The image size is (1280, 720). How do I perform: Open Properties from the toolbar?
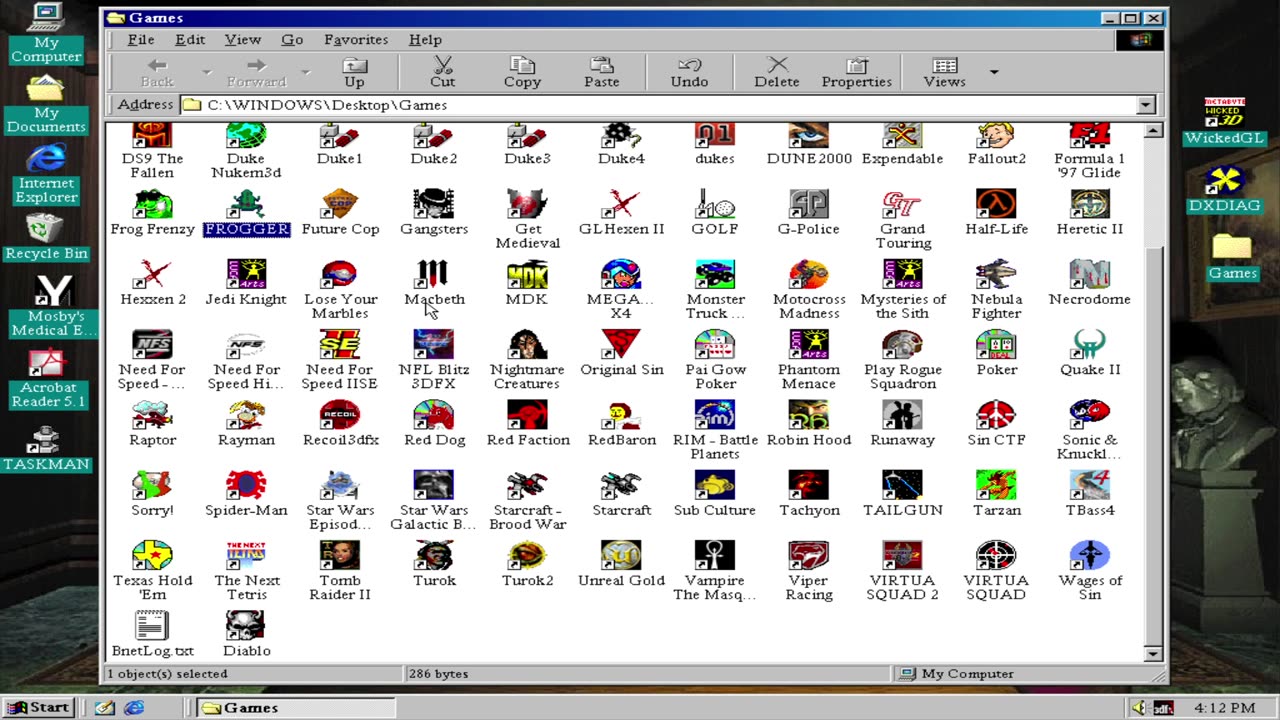(x=856, y=72)
